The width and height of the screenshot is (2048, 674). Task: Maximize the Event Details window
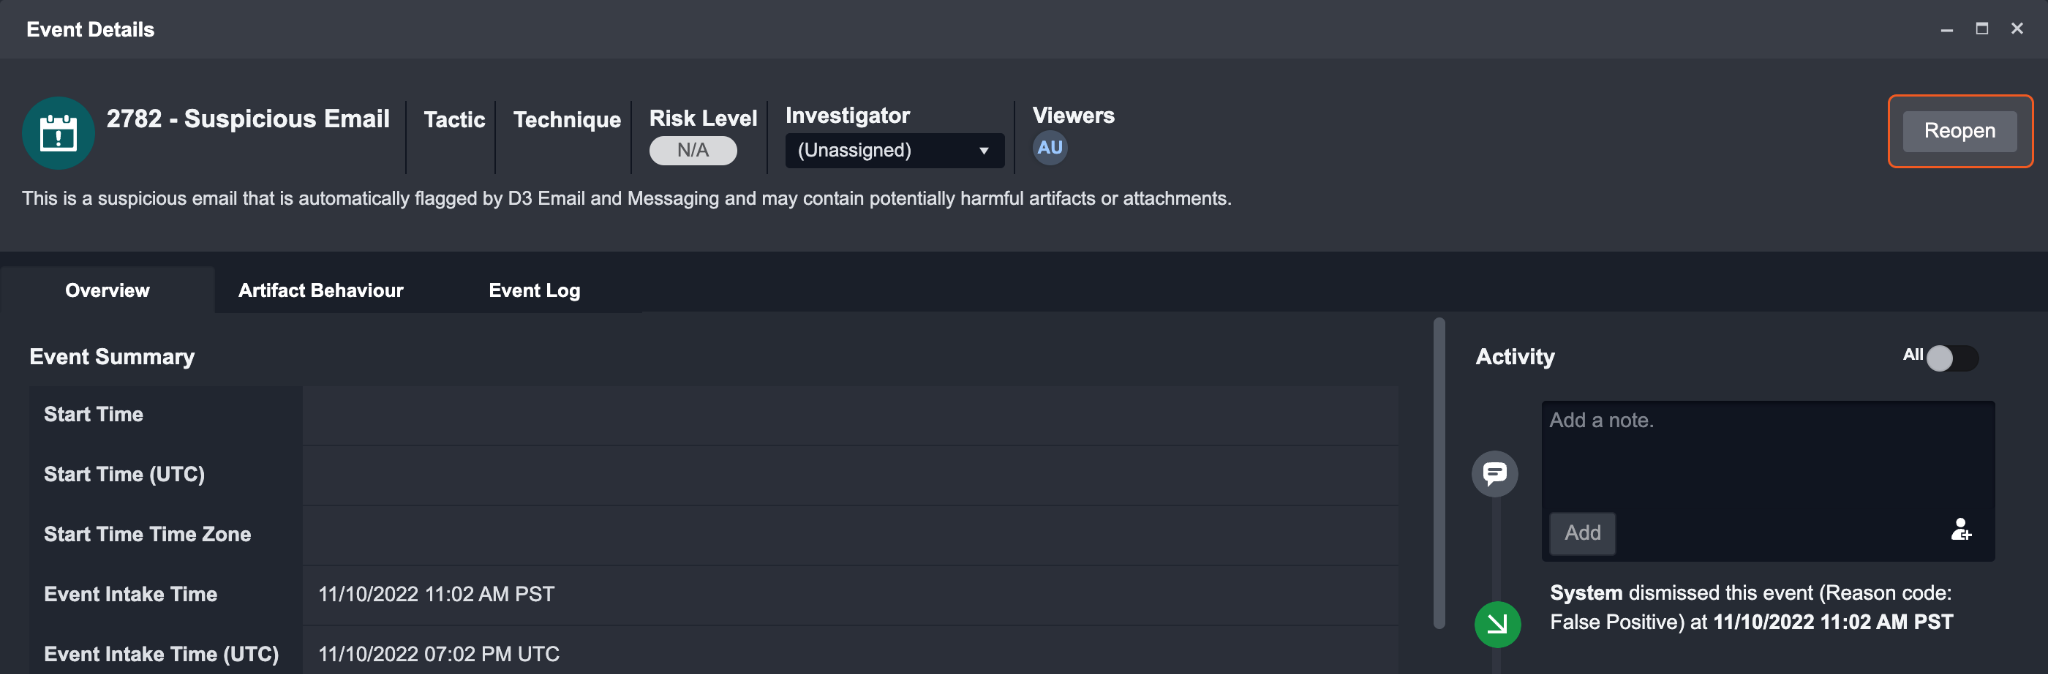click(x=1981, y=29)
